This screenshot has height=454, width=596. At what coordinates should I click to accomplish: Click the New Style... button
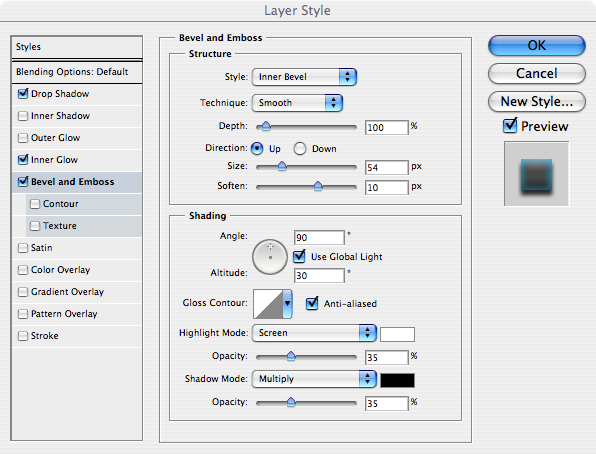pyautogui.click(x=536, y=102)
